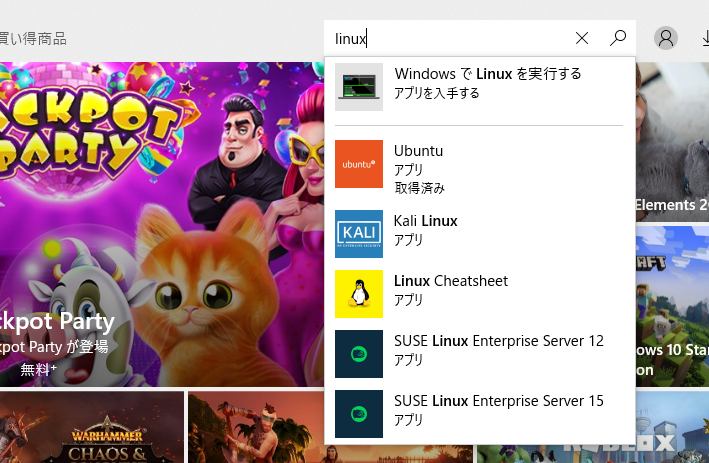Screen dimensions: 709x463
Task: Click the SUSE Enterprise Server 15 icon
Action: pyautogui.click(x=359, y=414)
